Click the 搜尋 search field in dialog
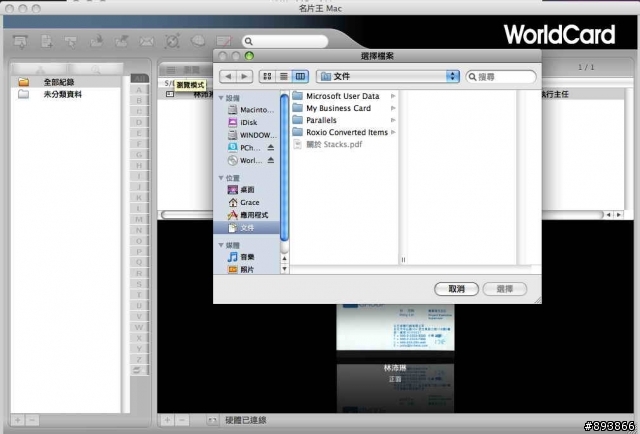640x434 pixels. pos(501,77)
